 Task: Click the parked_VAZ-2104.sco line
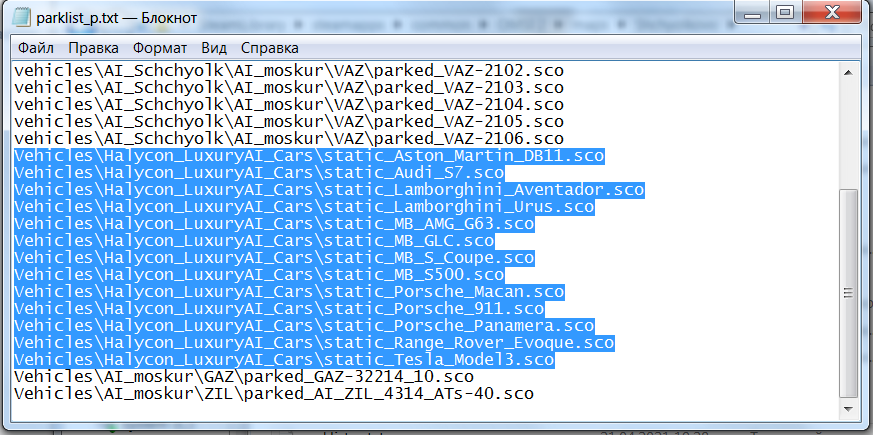point(289,105)
